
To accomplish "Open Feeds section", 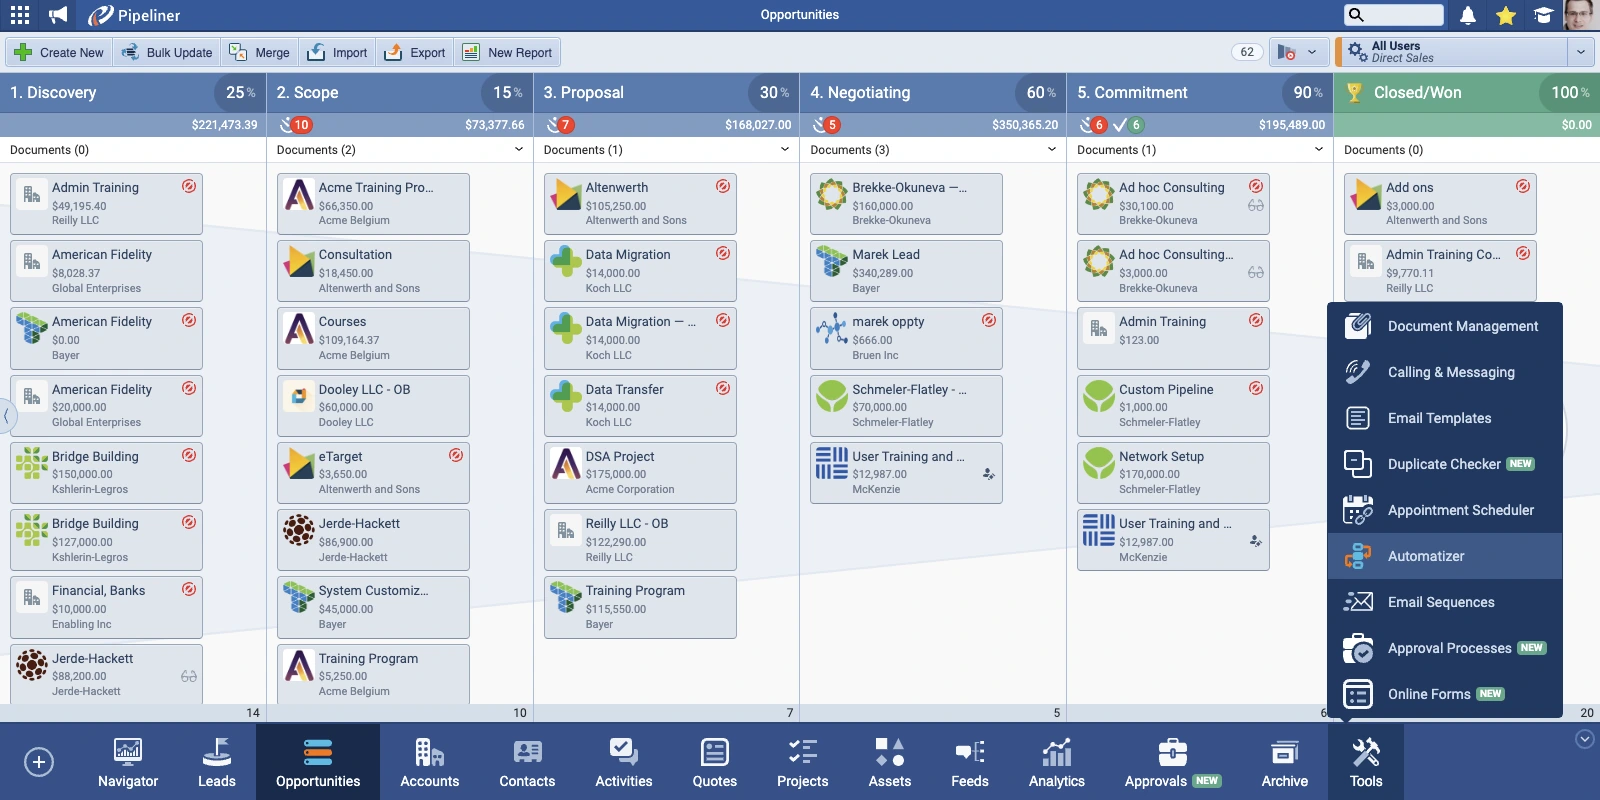I will 970,762.
